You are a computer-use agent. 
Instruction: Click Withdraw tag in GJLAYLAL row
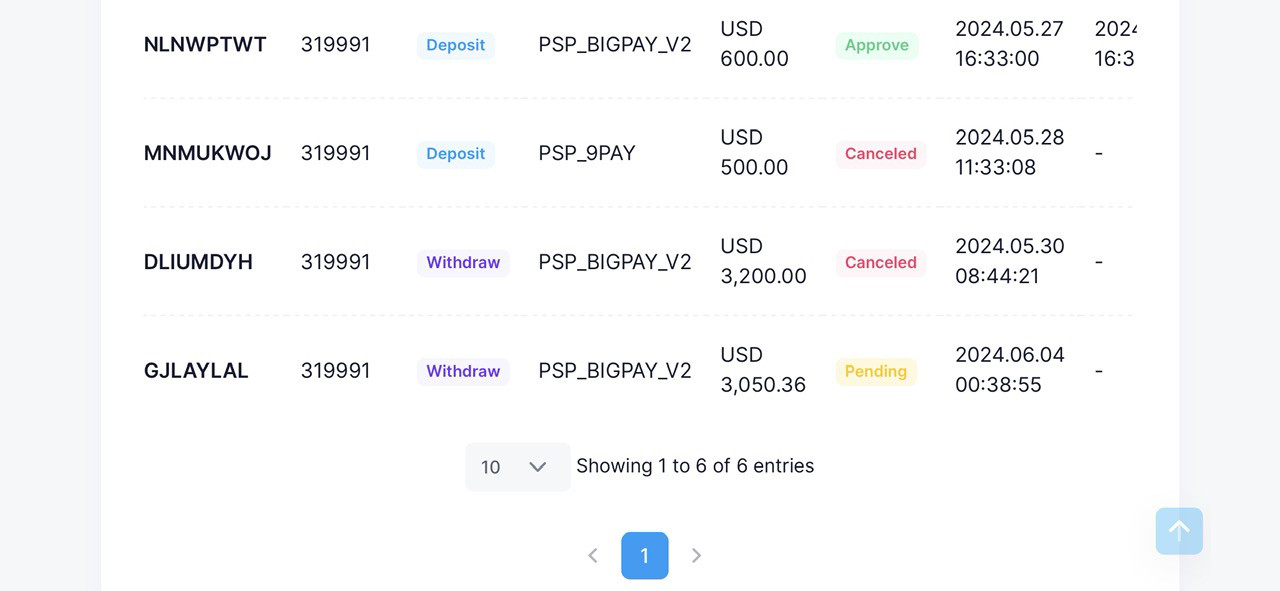(x=463, y=371)
